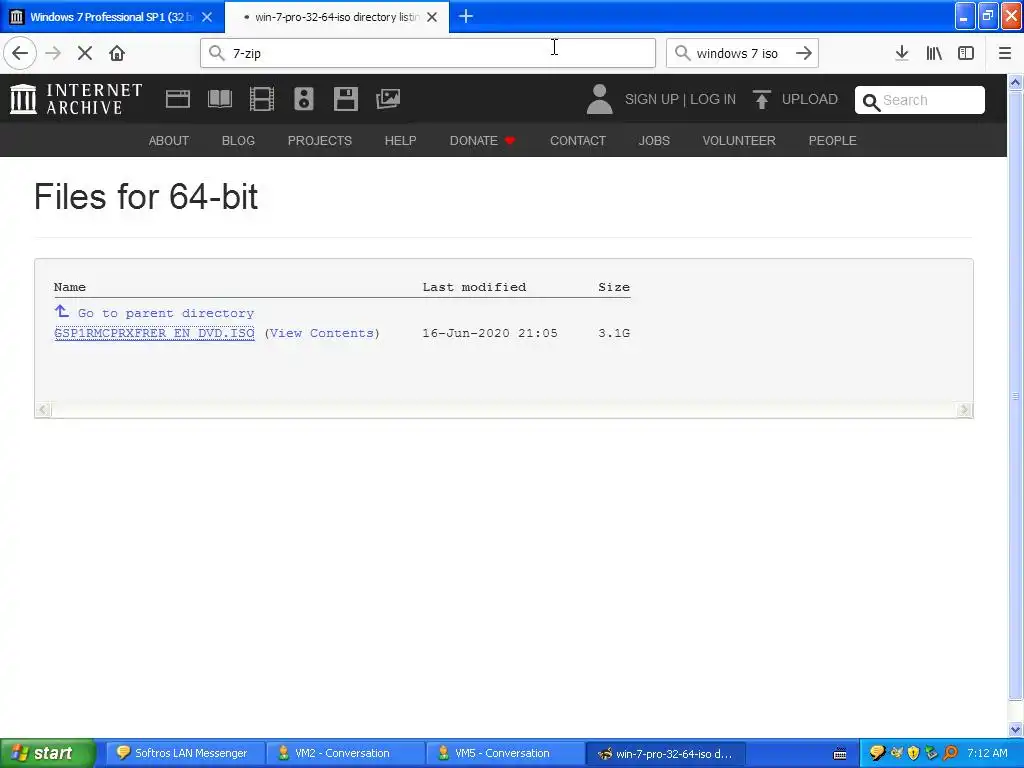Open the Firefox downloads panel

point(902,53)
